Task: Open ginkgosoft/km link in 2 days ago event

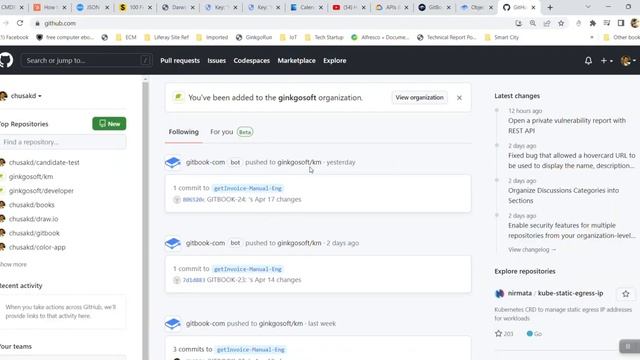Action: coord(299,243)
